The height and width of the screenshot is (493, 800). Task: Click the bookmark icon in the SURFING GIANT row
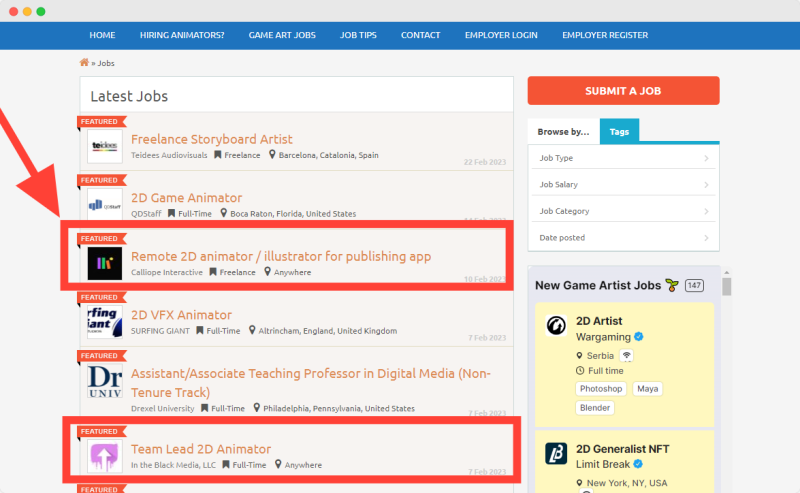[x=199, y=330]
